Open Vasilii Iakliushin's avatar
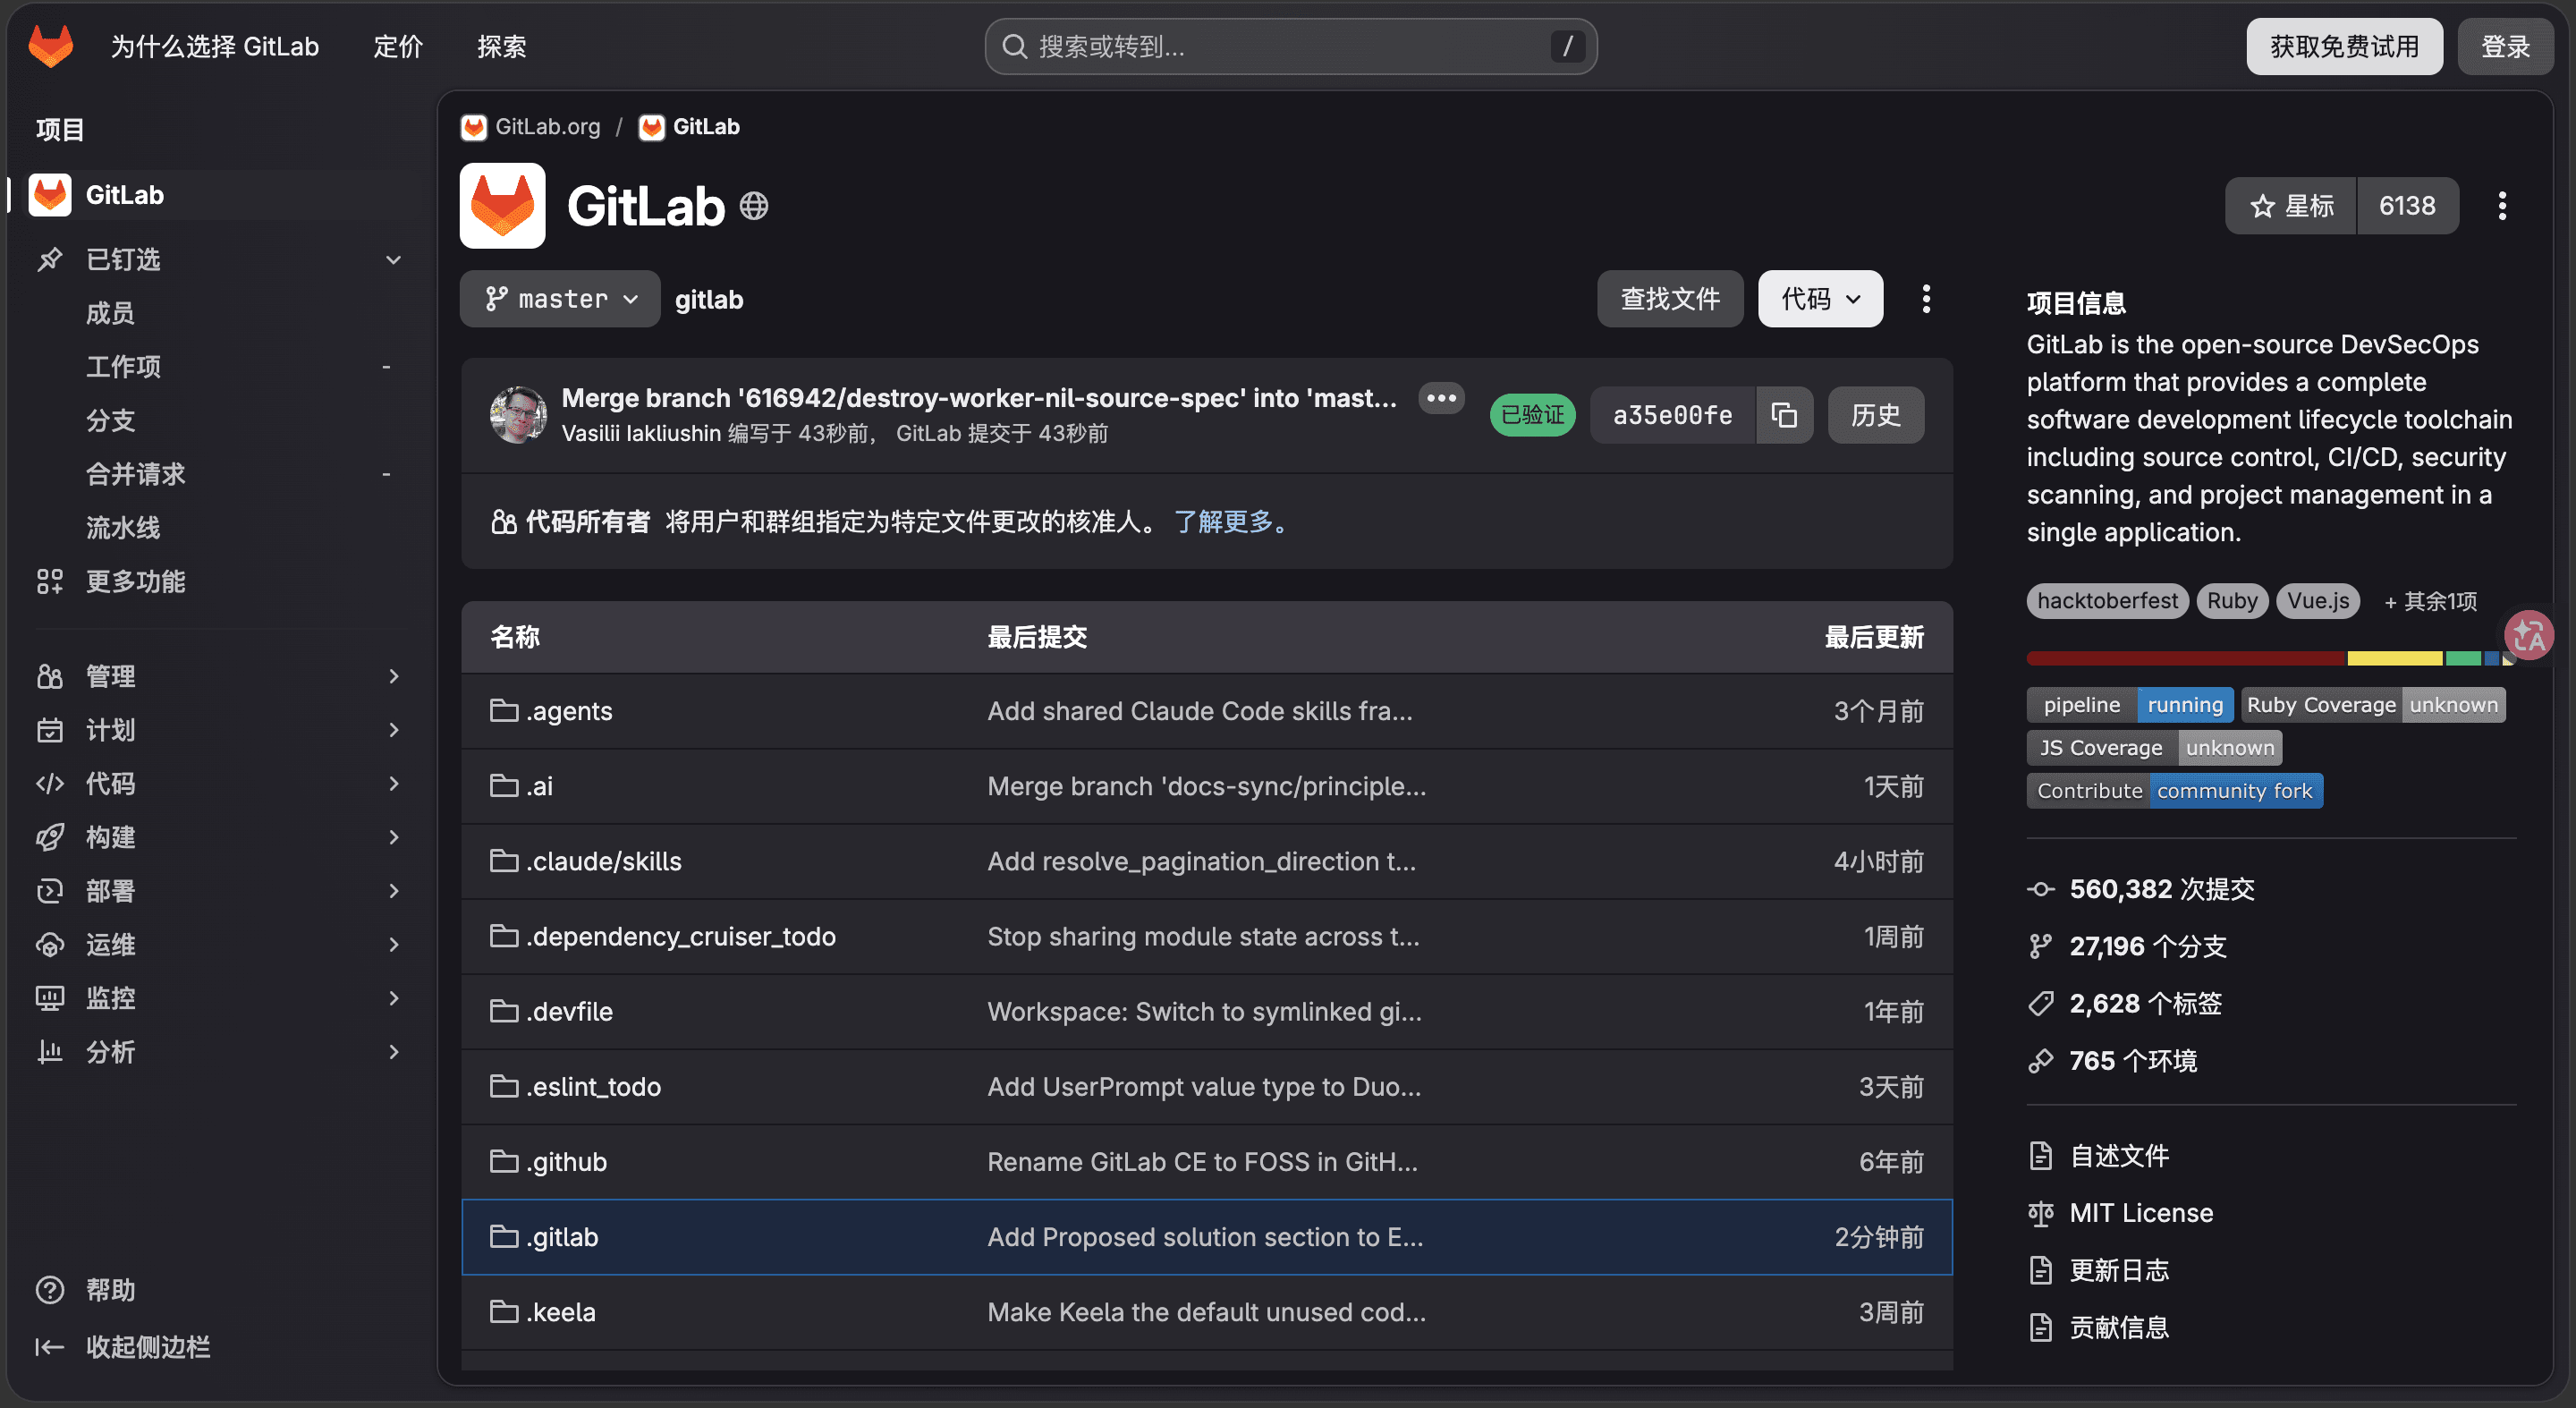The height and width of the screenshot is (1408, 2576). 518,415
